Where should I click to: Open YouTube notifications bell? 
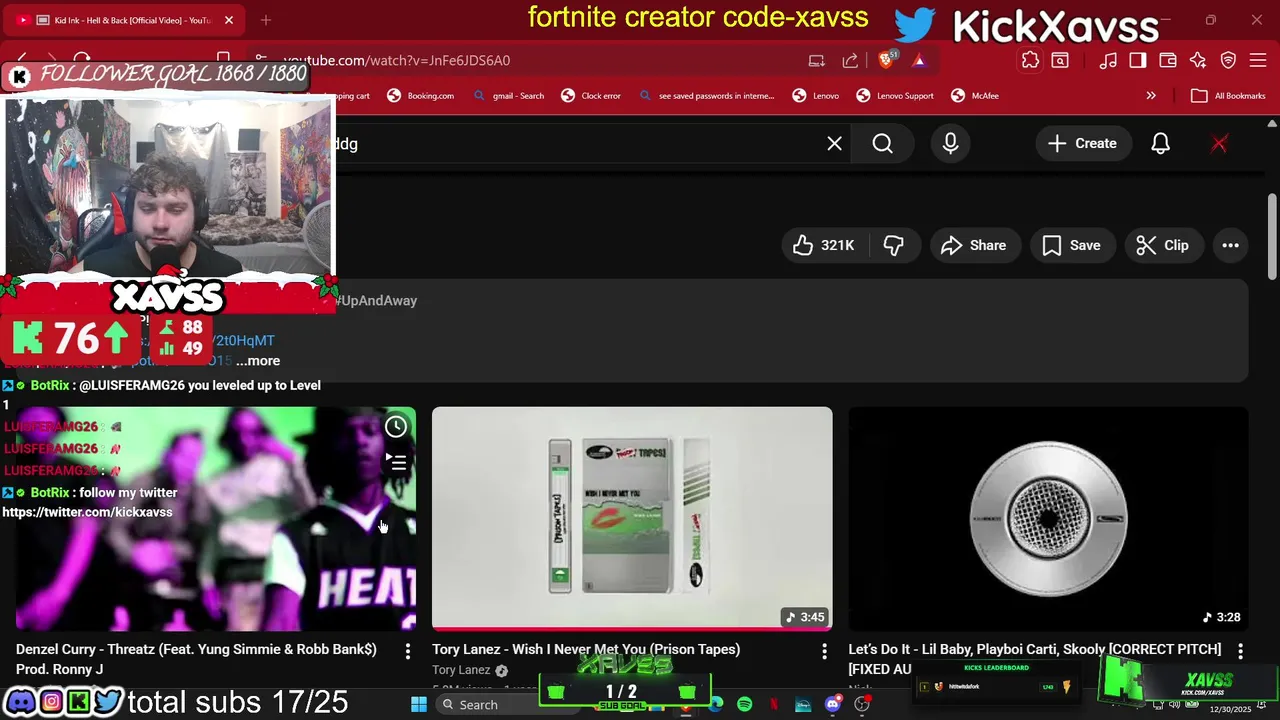click(1160, 143)
